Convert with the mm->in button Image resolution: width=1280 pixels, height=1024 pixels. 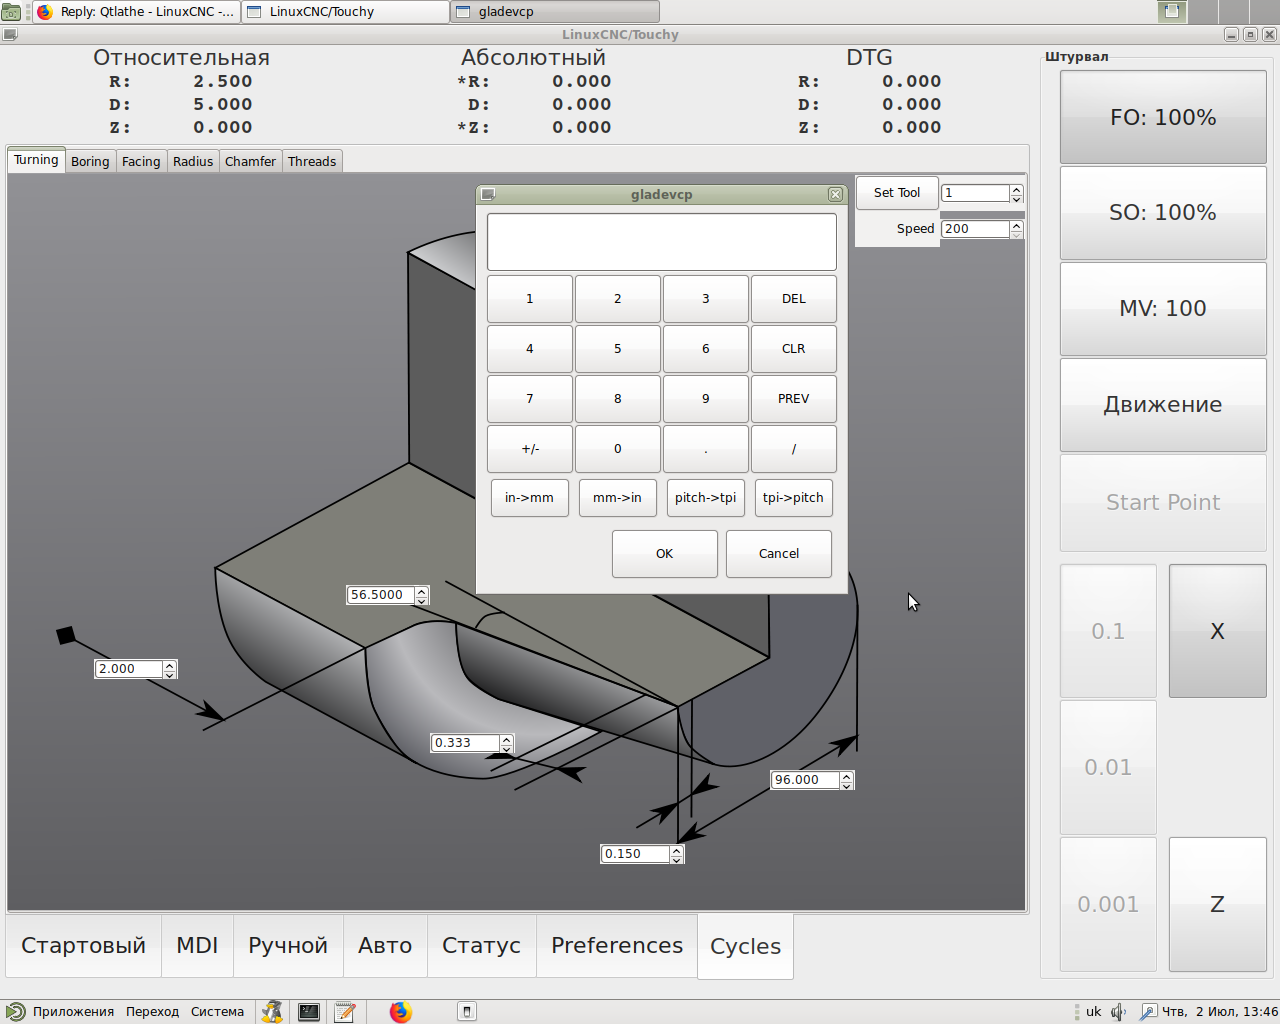tap(618, 498)
